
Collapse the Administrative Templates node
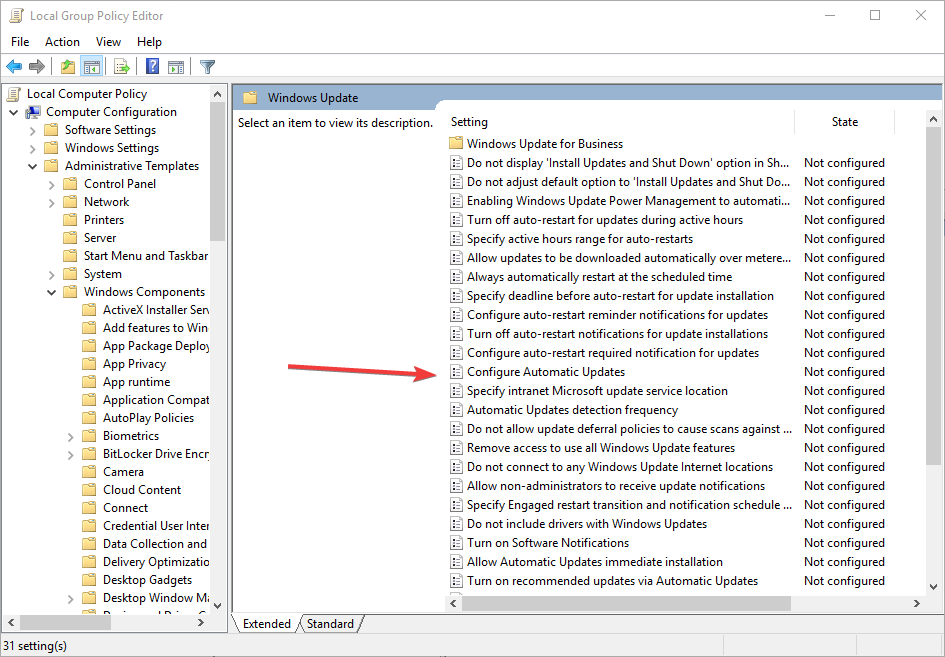click(x=33, y=166)
